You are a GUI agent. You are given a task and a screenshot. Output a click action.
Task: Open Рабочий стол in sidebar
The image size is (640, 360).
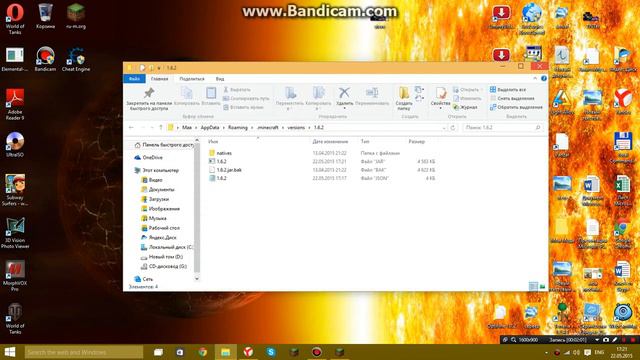click(x=164, y=228)
